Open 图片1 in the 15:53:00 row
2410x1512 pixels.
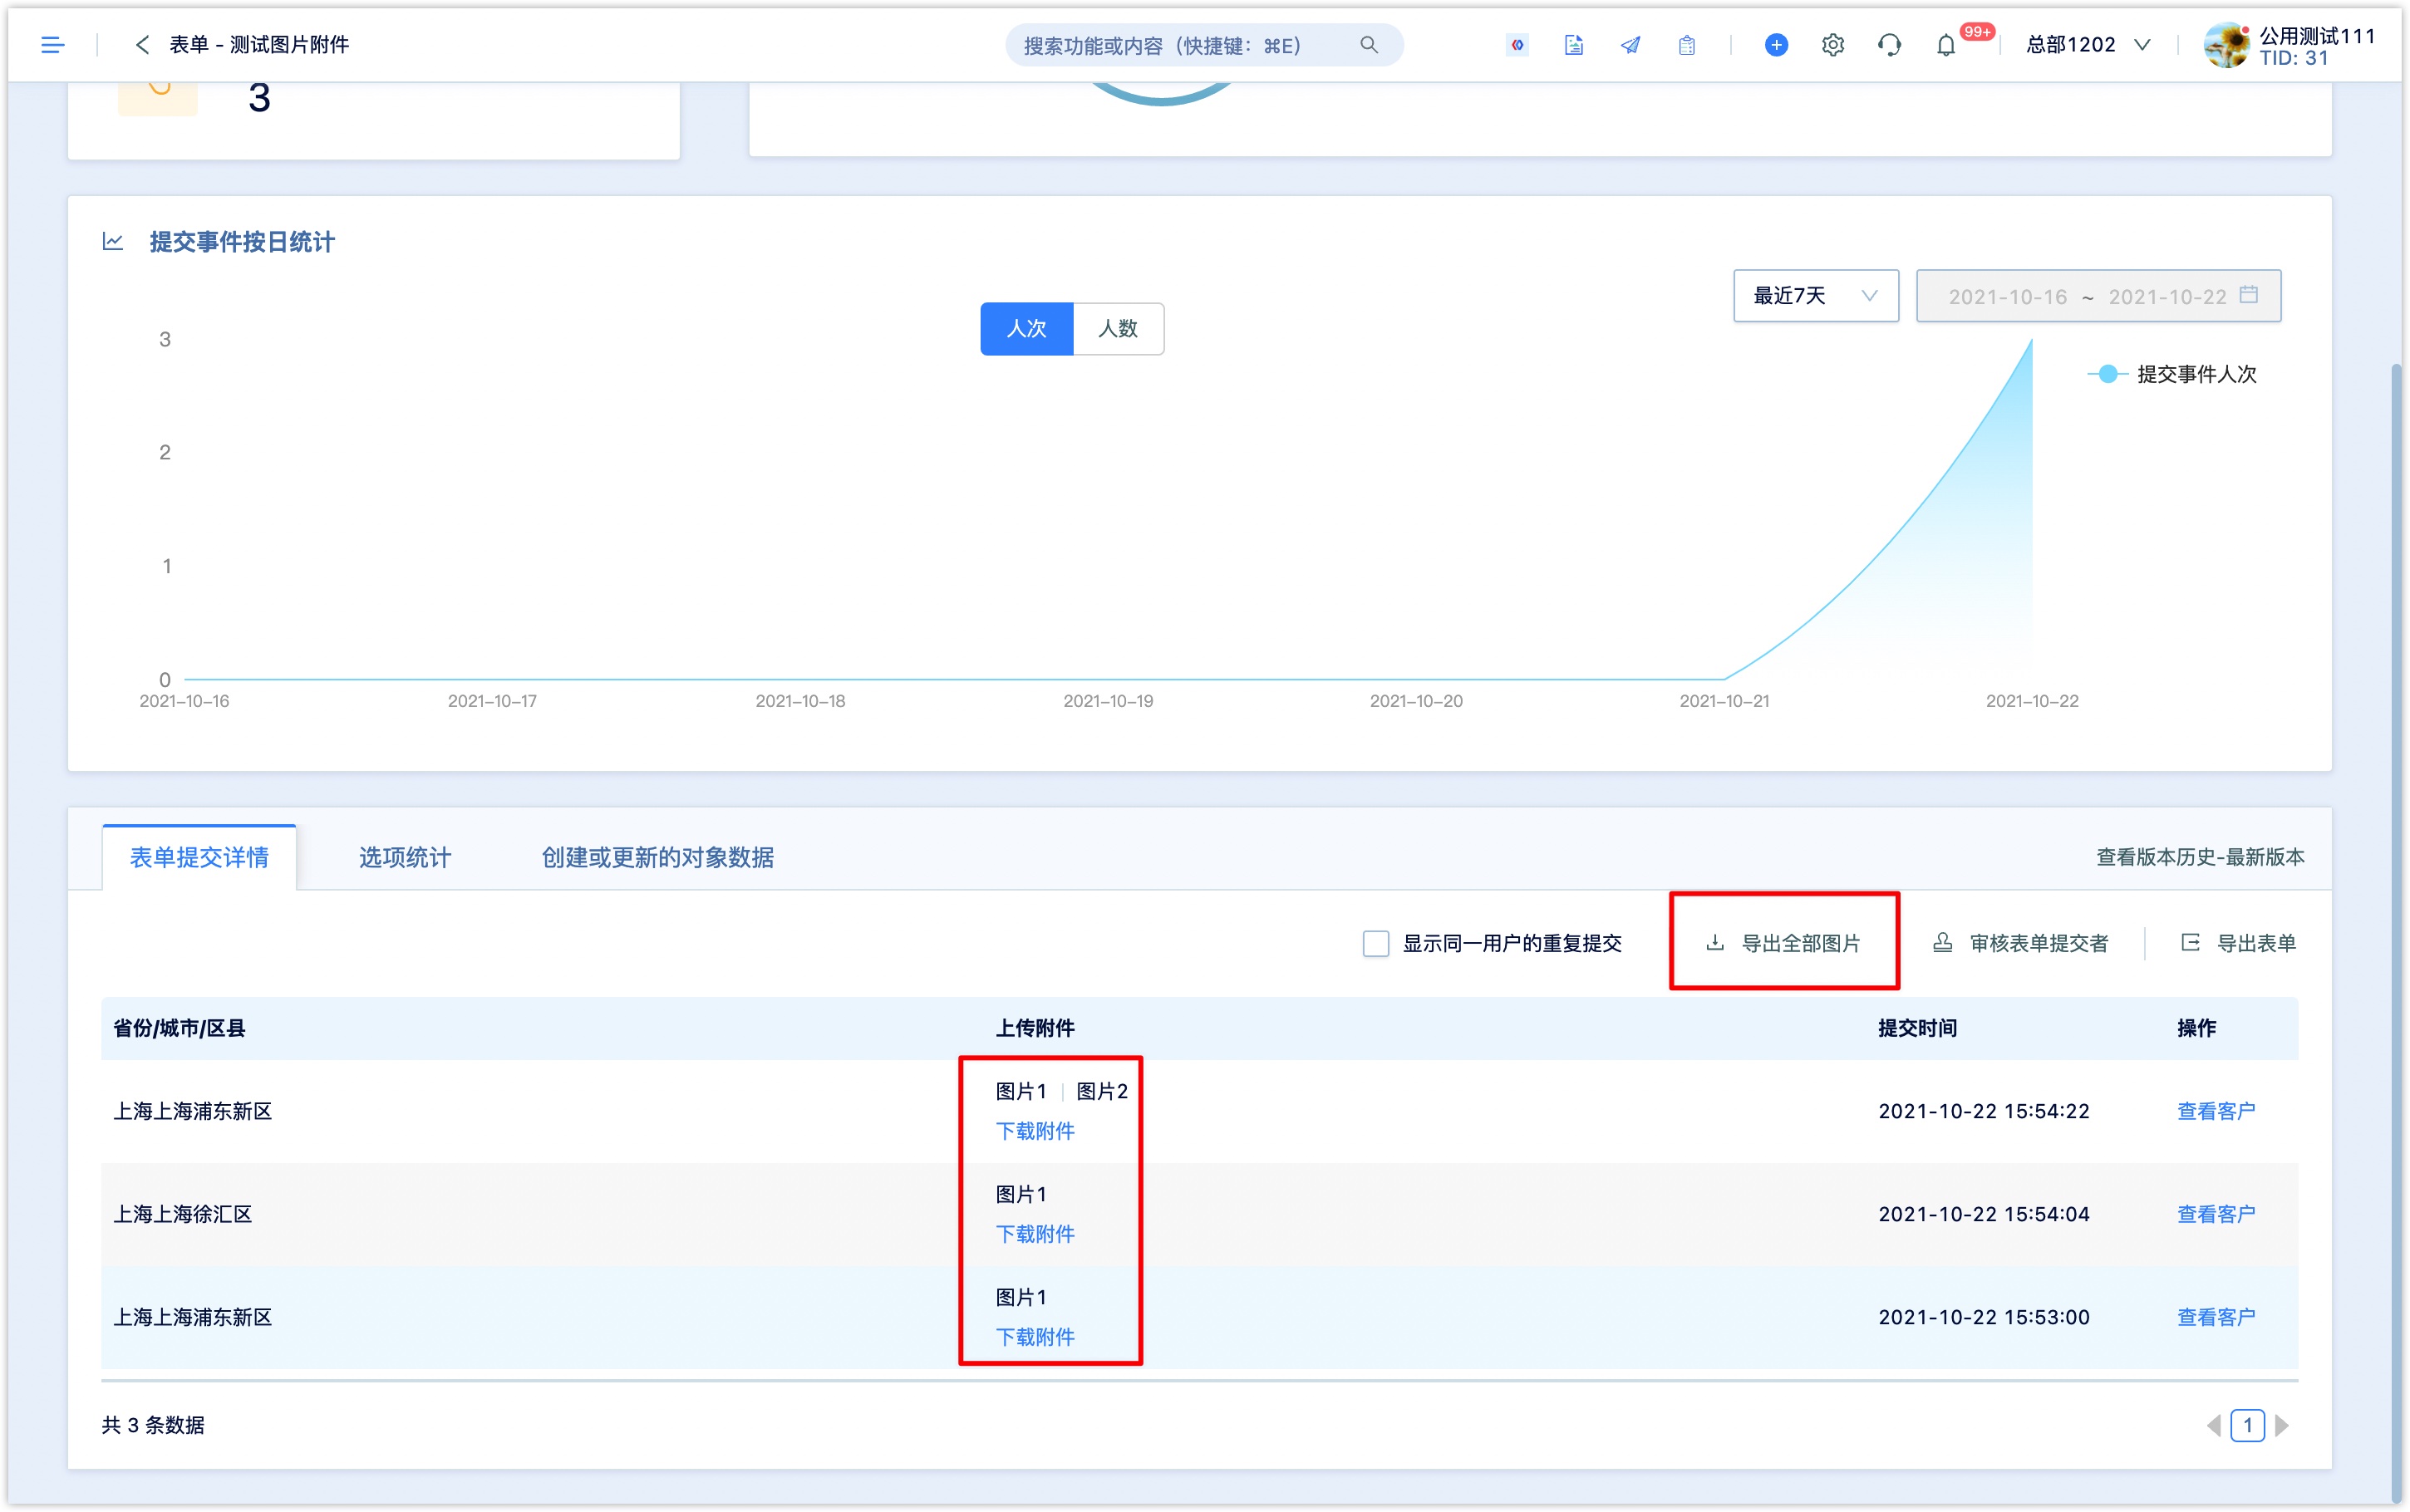(1021, 1297)
